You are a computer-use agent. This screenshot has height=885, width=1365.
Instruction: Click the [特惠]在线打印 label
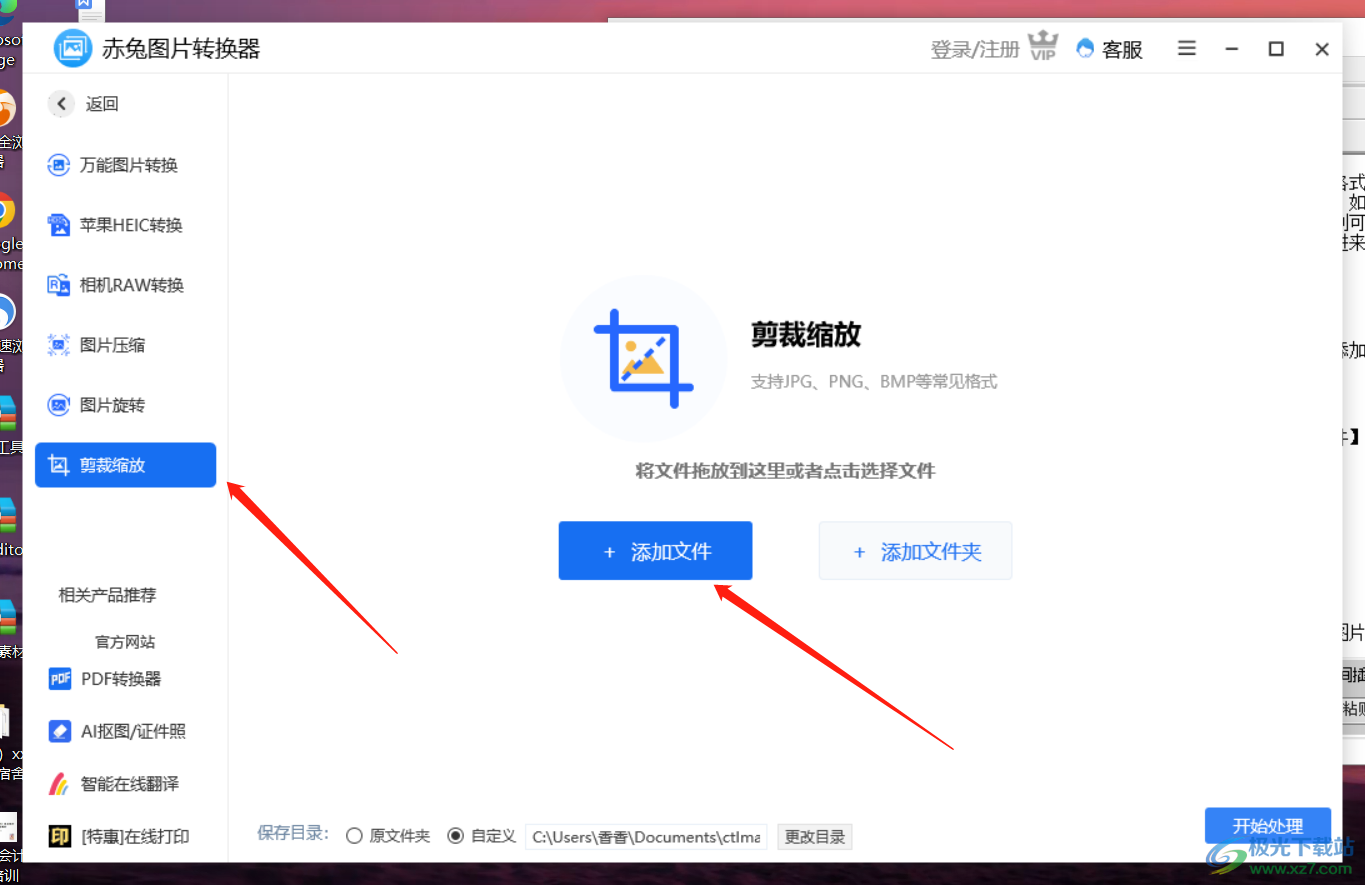(x=135, y=836)
